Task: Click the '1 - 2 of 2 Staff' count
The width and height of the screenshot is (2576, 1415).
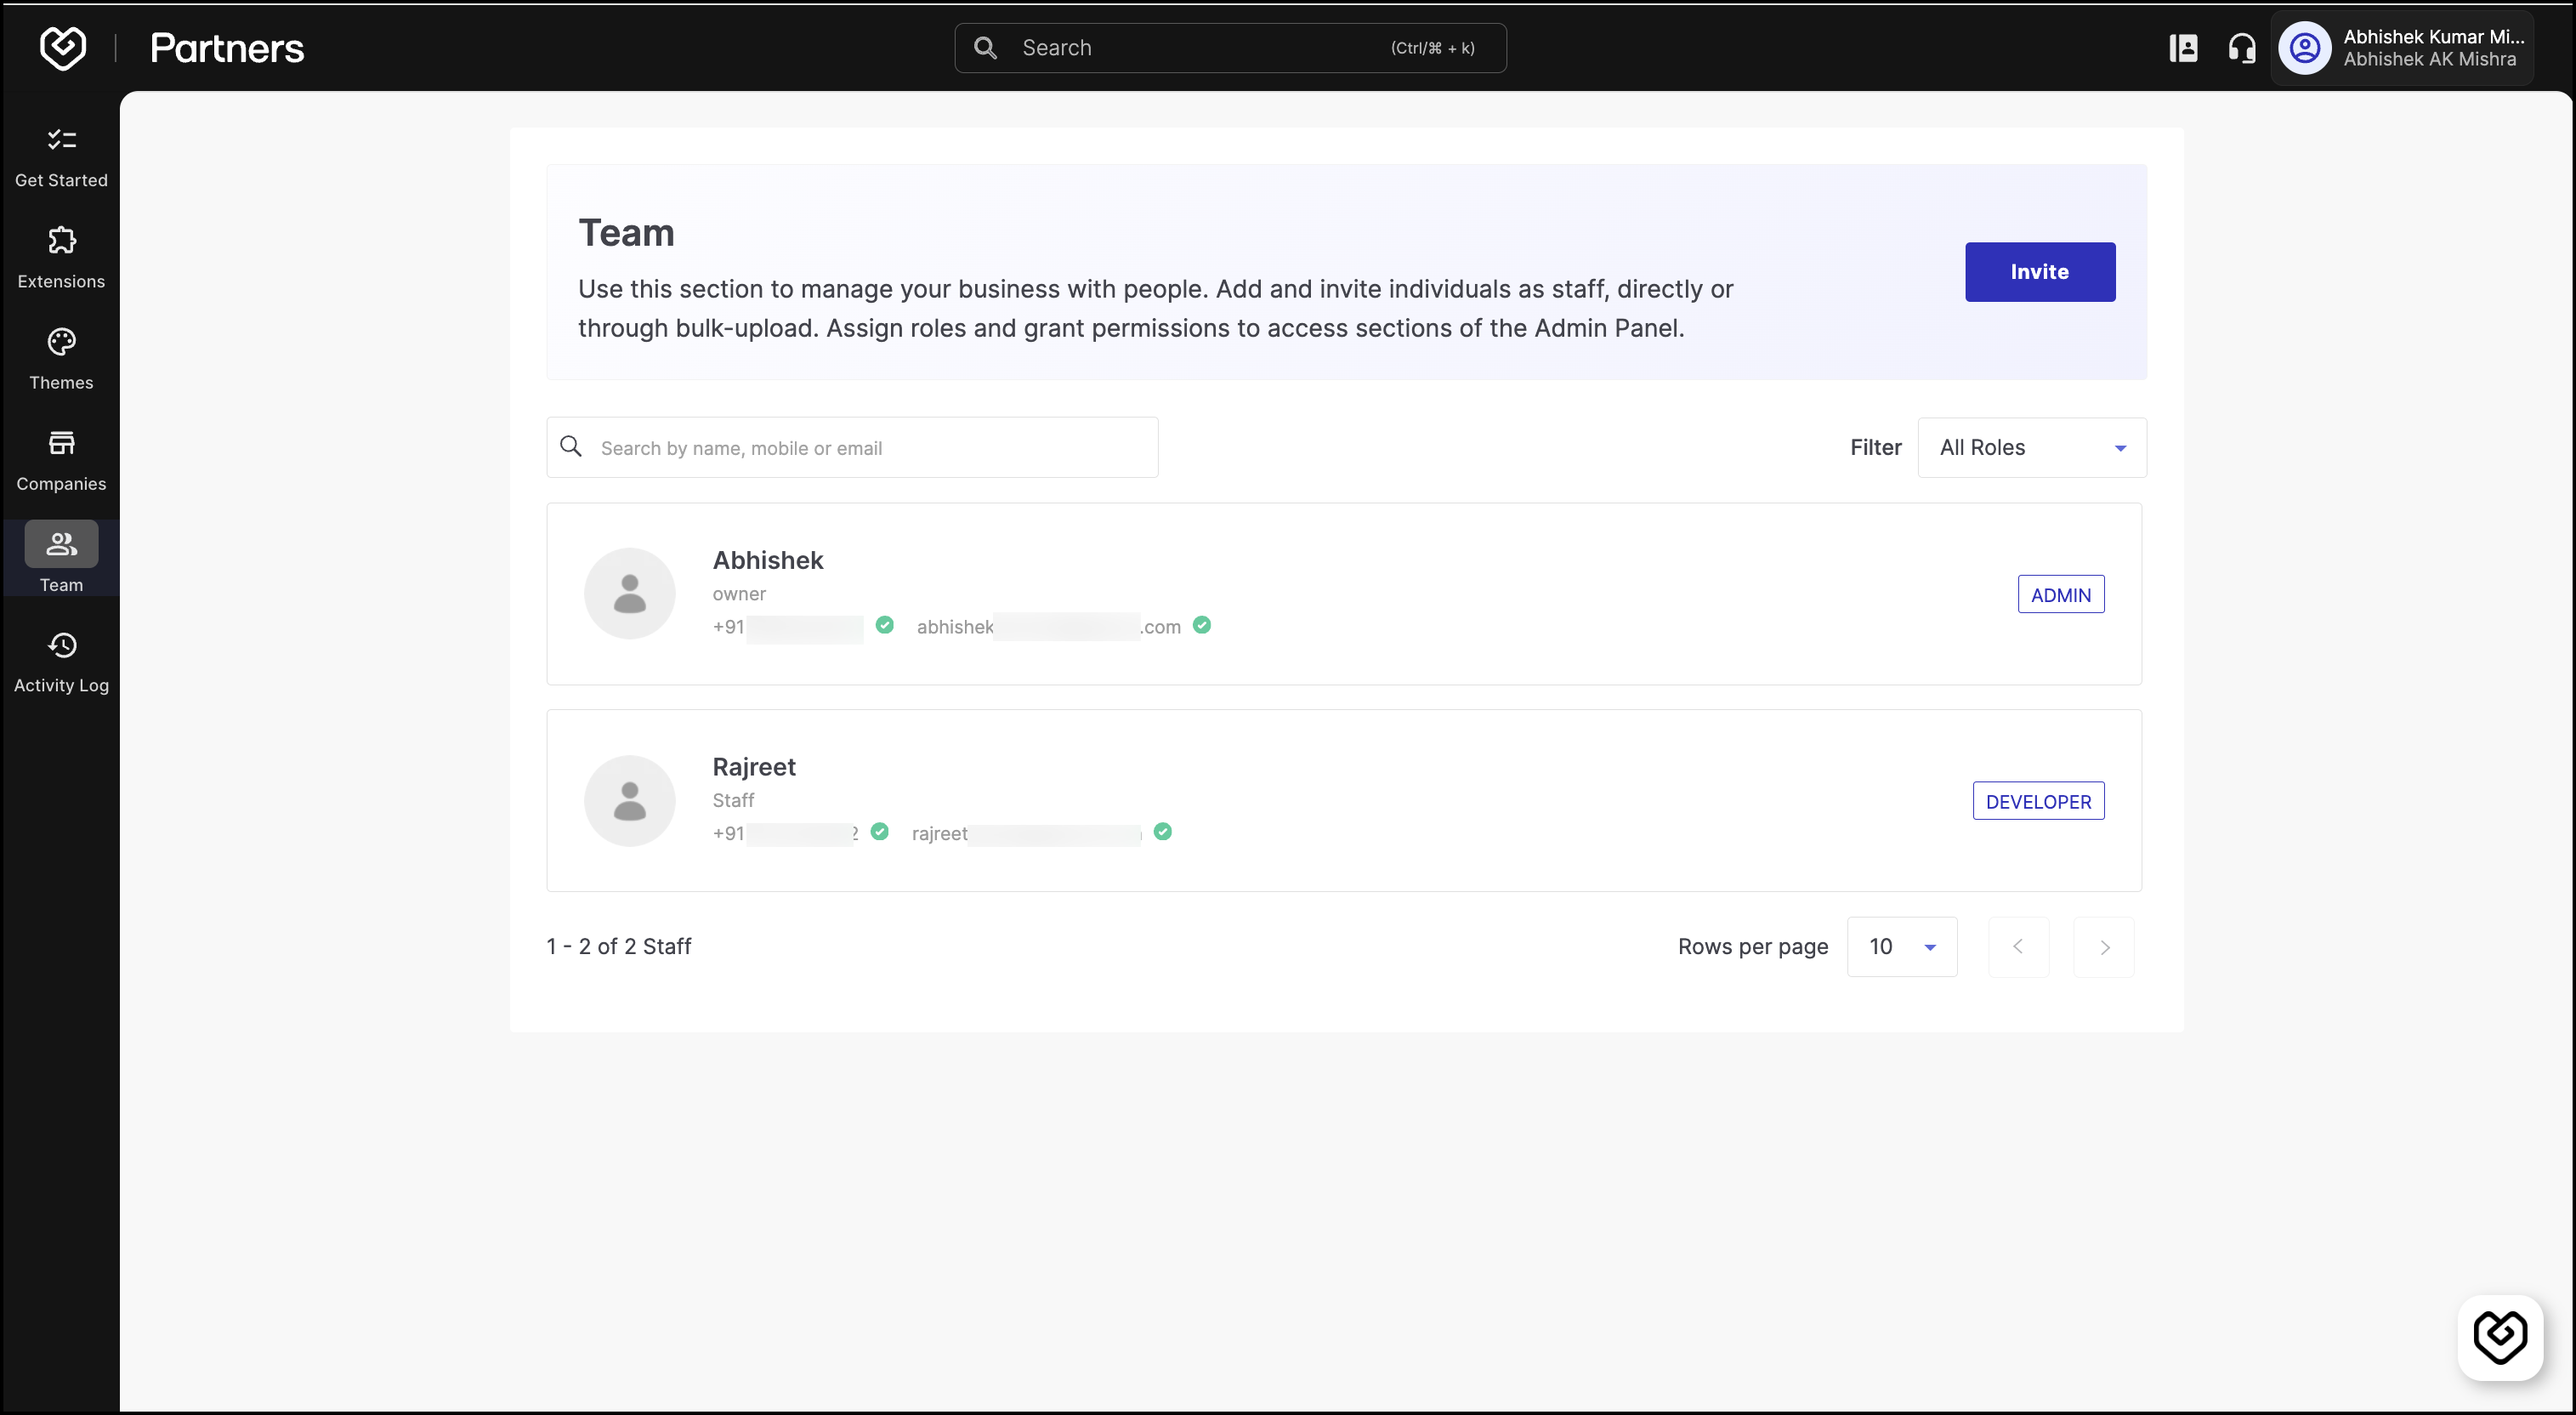Action: (619, 946)
